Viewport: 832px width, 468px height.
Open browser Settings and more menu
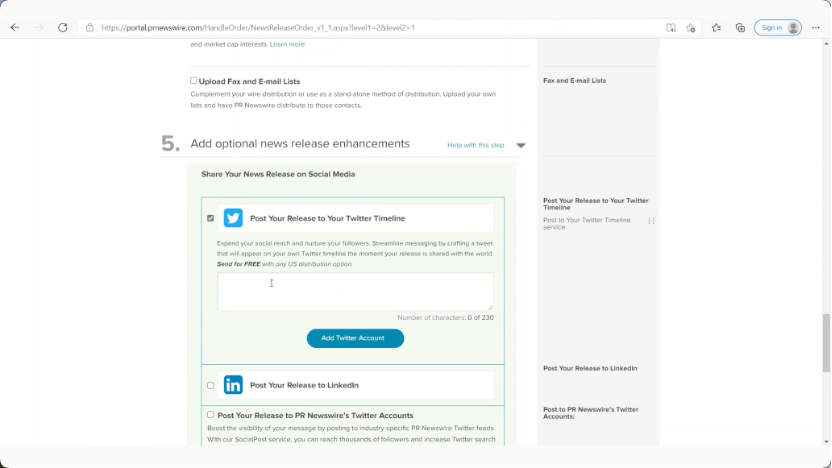tap(818, 28)
